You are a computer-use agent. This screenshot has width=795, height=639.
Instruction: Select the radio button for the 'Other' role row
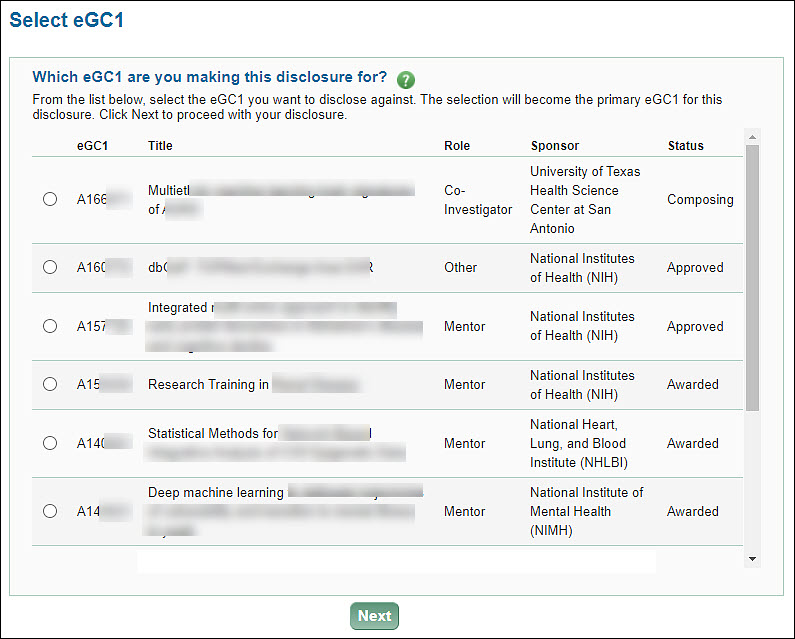50,267
